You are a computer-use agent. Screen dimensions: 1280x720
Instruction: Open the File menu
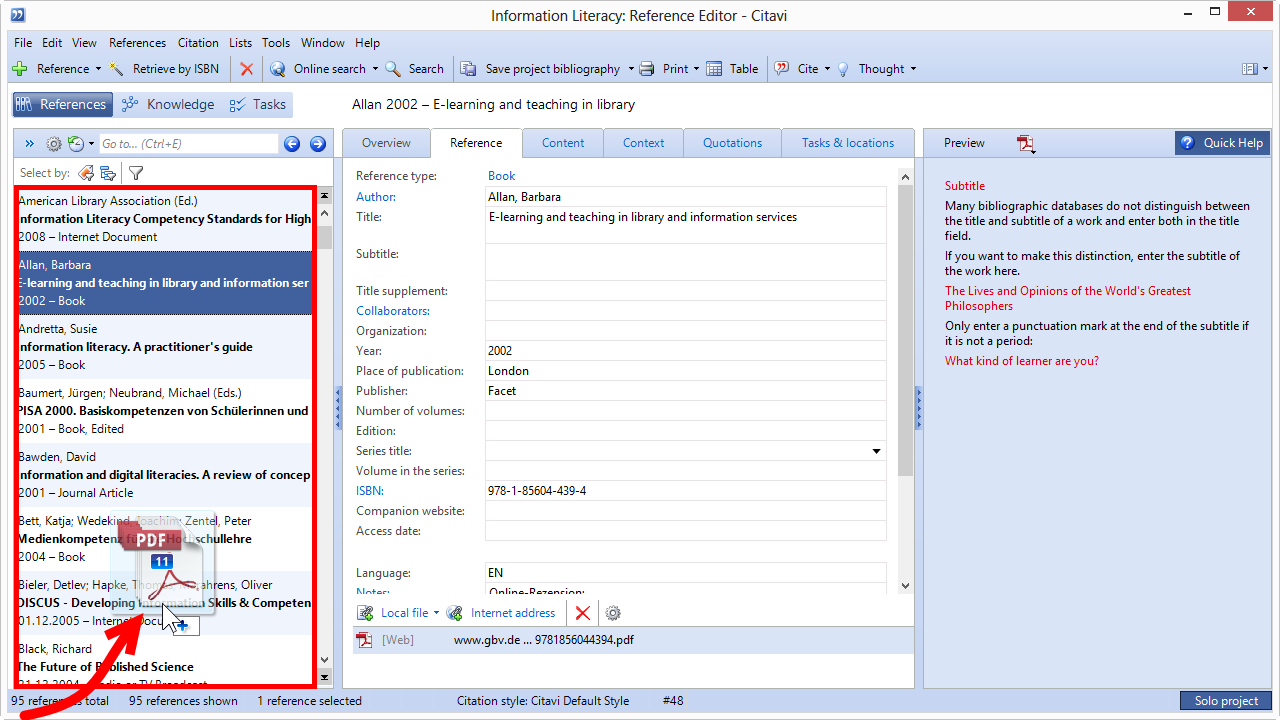23,43
